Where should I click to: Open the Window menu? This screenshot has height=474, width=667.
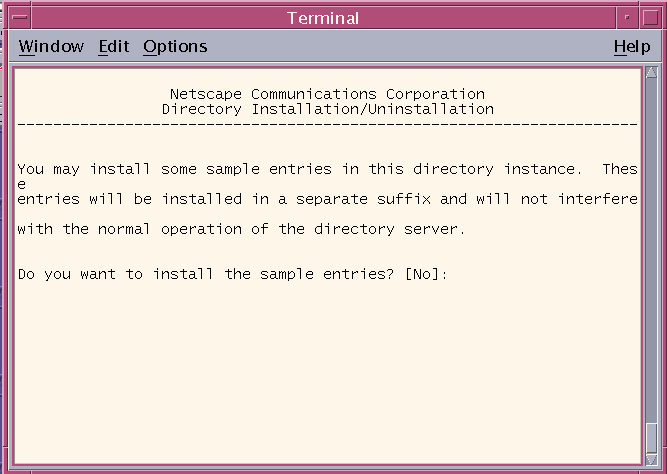(51, 46)
